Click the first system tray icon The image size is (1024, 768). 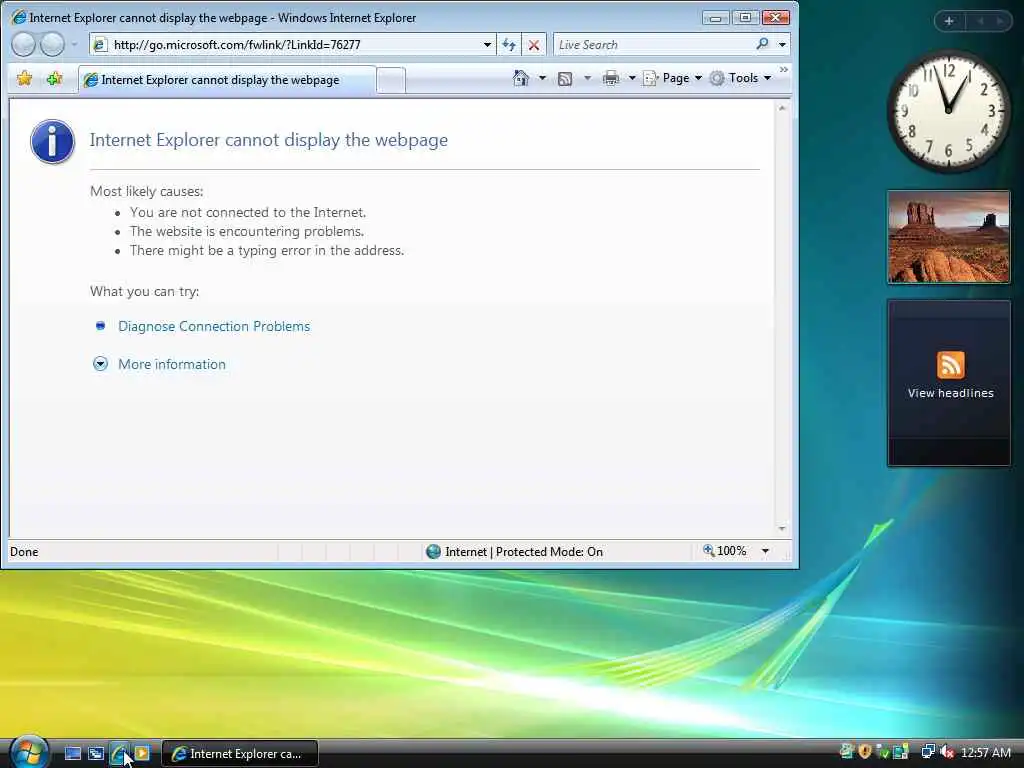(847, 752)
